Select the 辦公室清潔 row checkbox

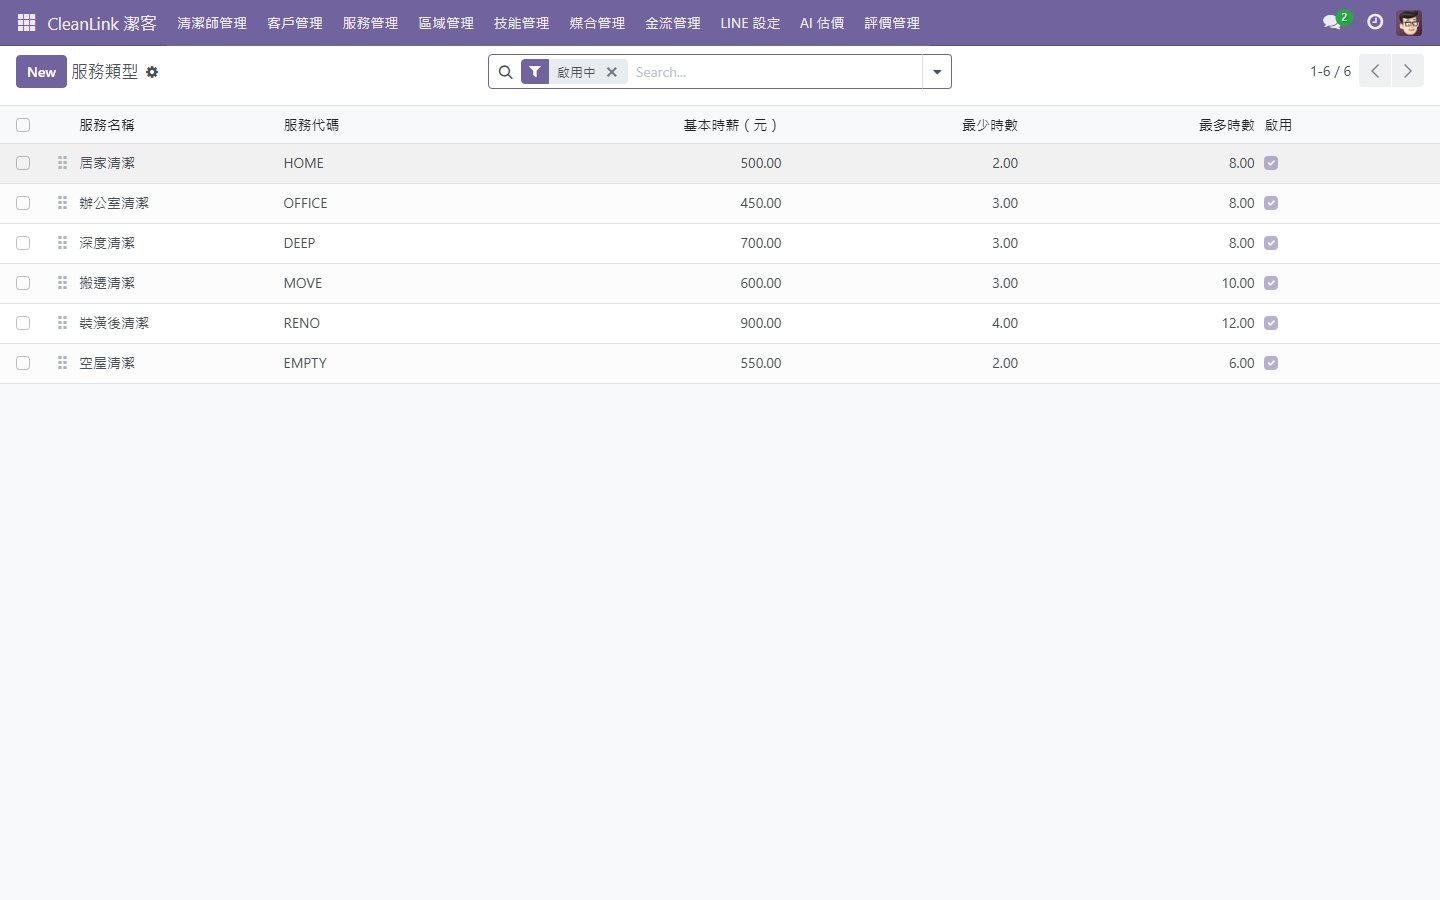(23, 203)
